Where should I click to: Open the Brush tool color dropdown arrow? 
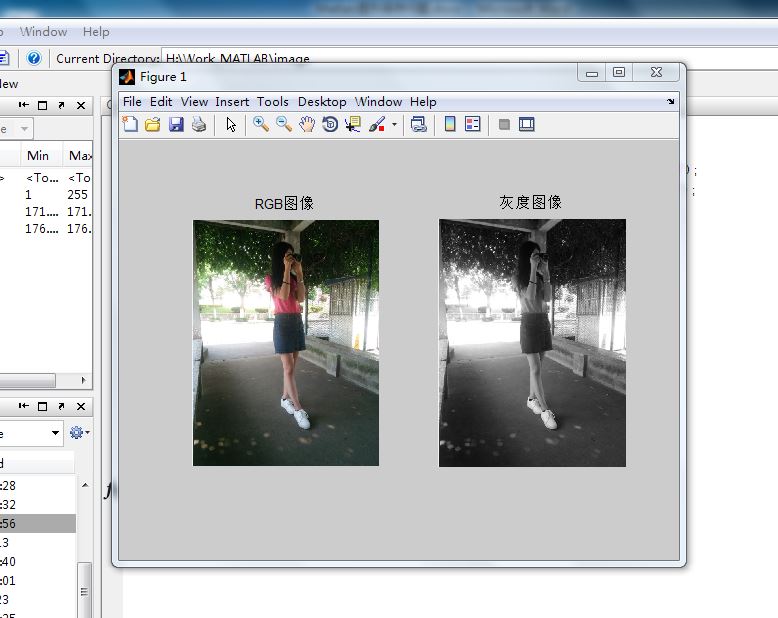point(394,125)
